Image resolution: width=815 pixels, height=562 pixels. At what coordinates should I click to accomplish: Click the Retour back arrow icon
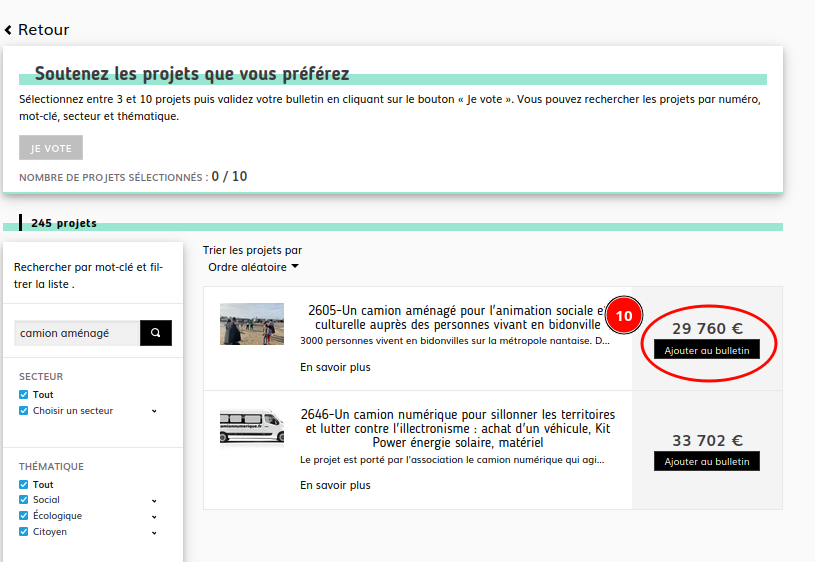(8, 30)
